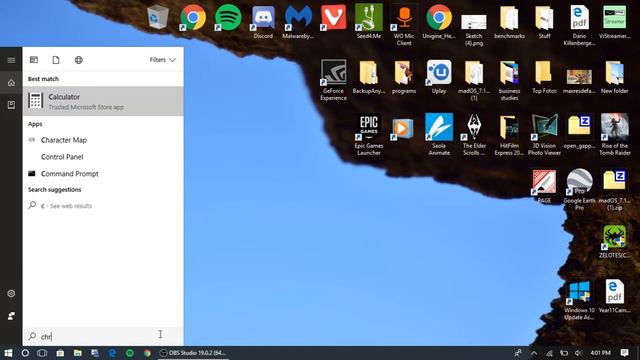640x360 pixels.
Task: Open Control Panel from search results
Action: [x=103, y=157]
